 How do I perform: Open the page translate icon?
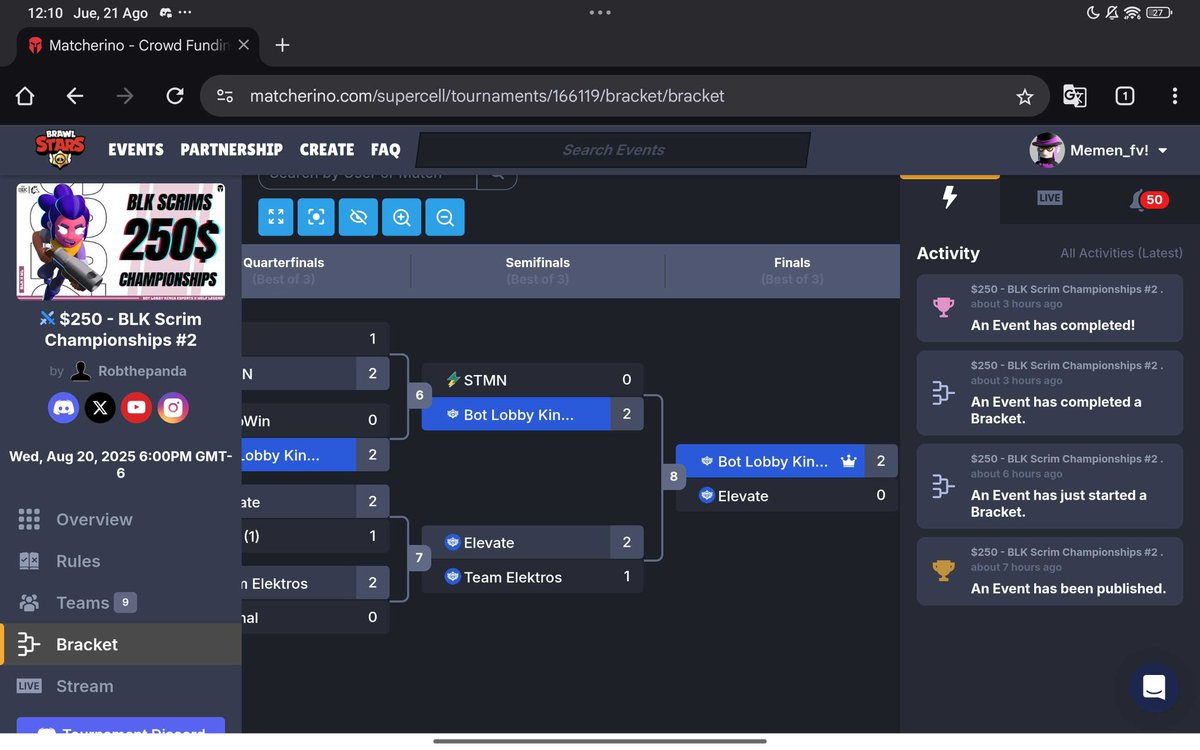(x=1074, y=96)
